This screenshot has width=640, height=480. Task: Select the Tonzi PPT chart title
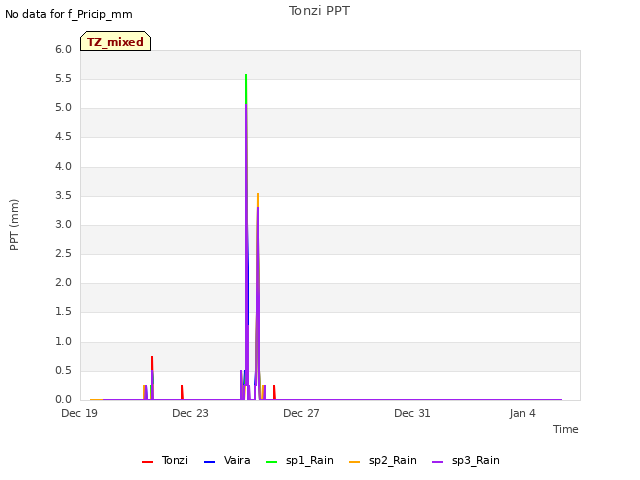(319, 11)
